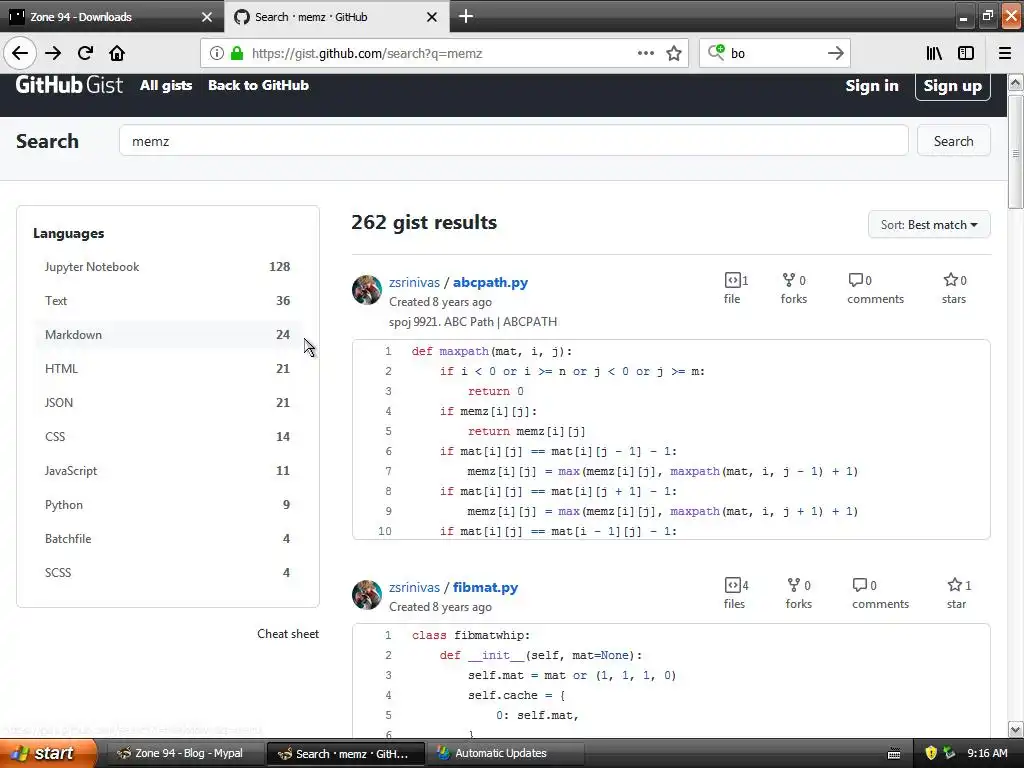Close the Zone 94 - Downloads tab
Viewport: 1024px width, 768px height.
coord(207,17)
